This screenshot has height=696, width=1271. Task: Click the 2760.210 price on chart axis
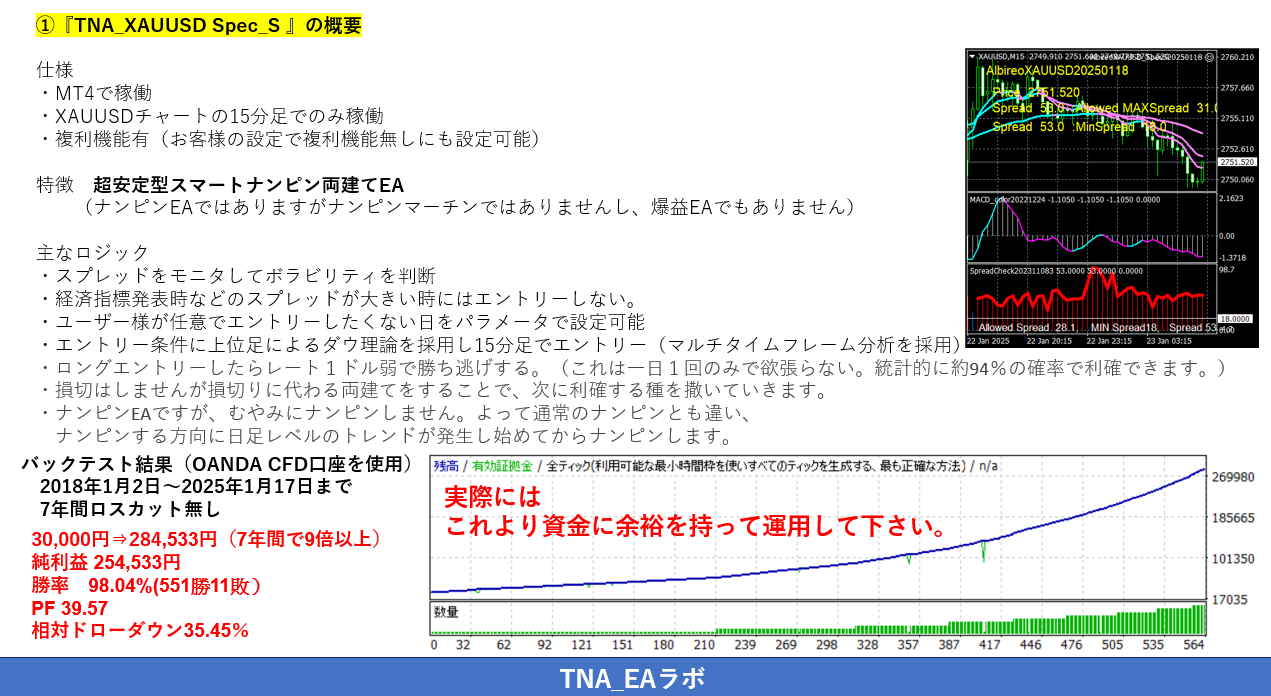[1238, 57]
